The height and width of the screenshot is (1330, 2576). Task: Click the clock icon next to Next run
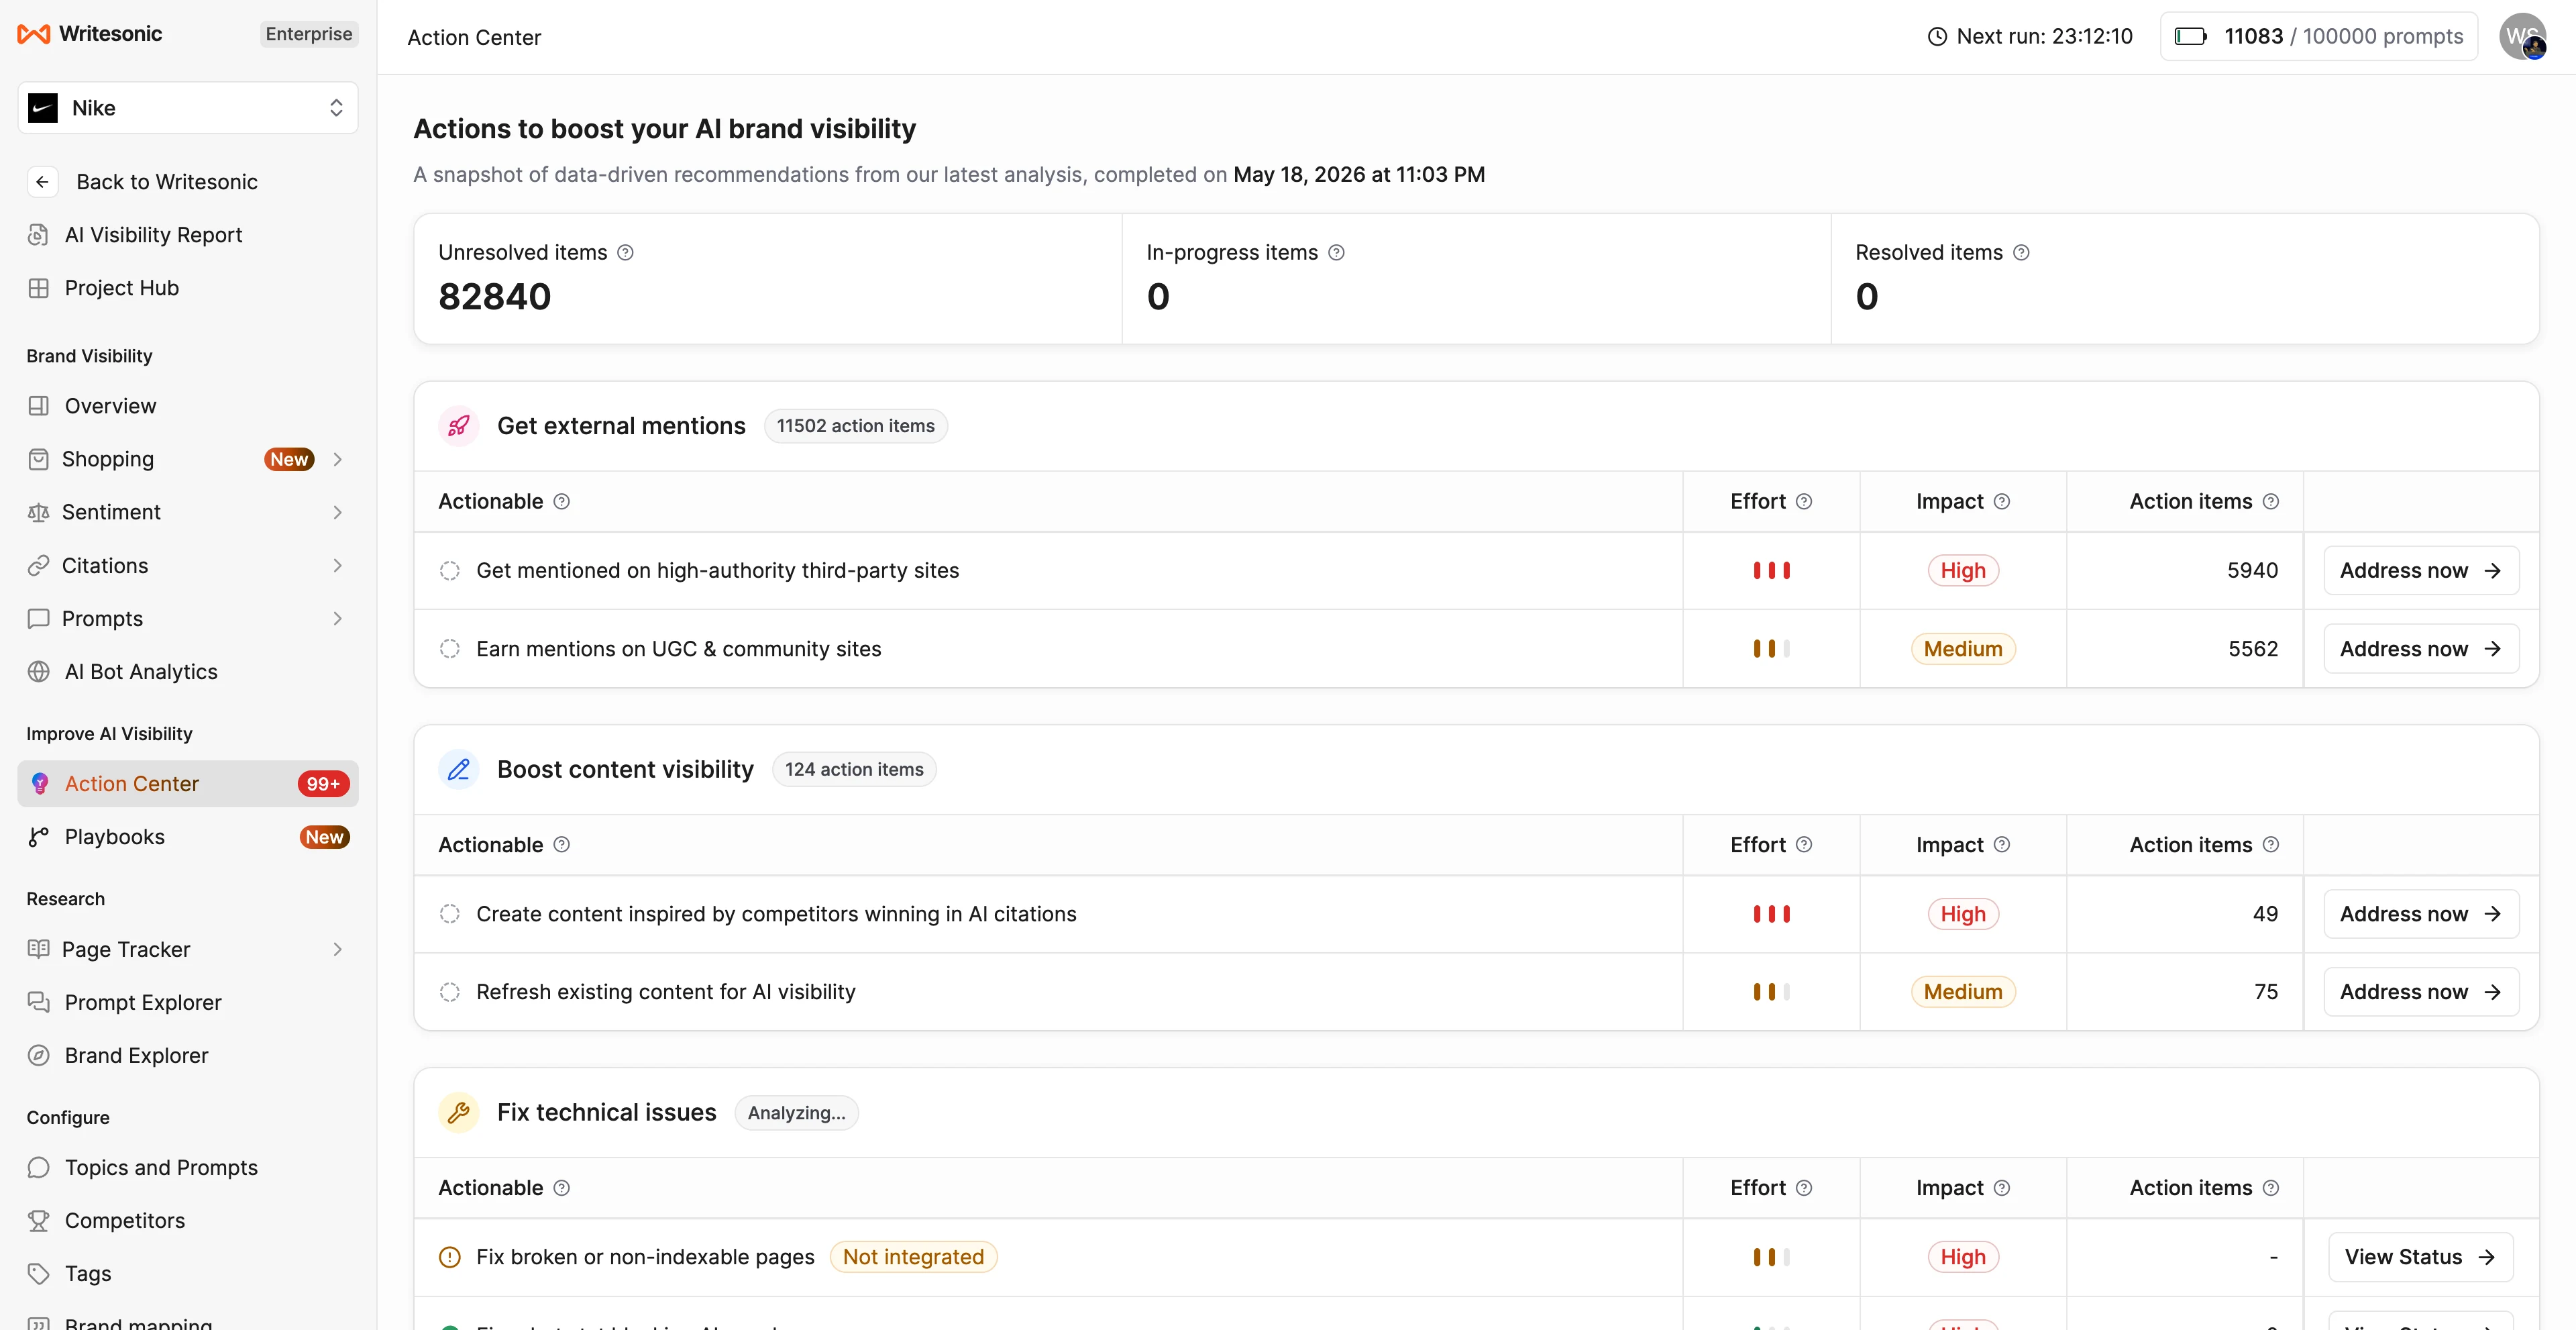pyautogui.click(x=1937, y=37)
